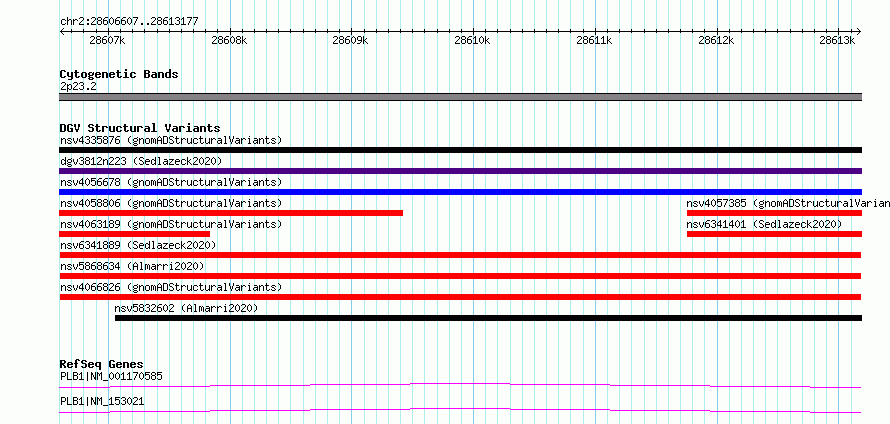Select the nsv6341889 red variant bar

point(460,255)
